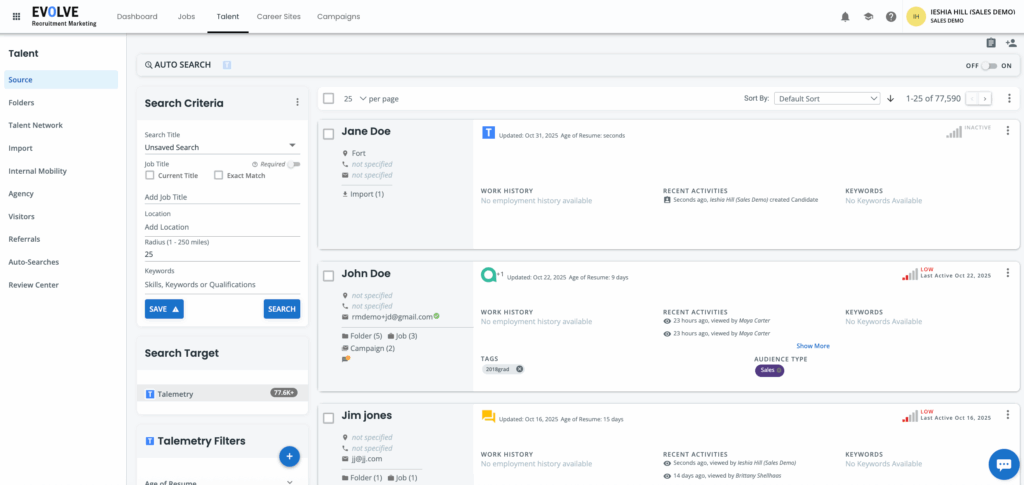Image resolution: width=1024 pixels, height=485 pixels.
Task: Open the chat support bubble icon
Action: coord(1002,464)
